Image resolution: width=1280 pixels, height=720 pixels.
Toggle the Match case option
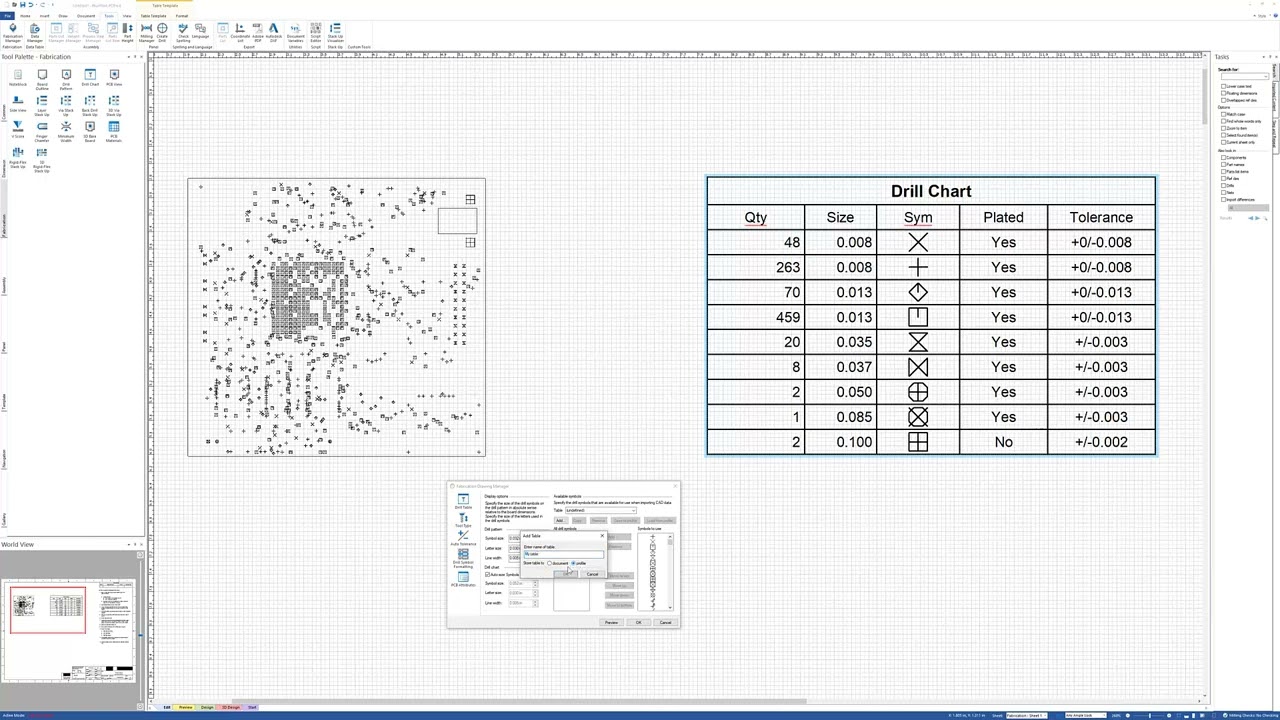pyautogui.click(x=1223, y=114)
